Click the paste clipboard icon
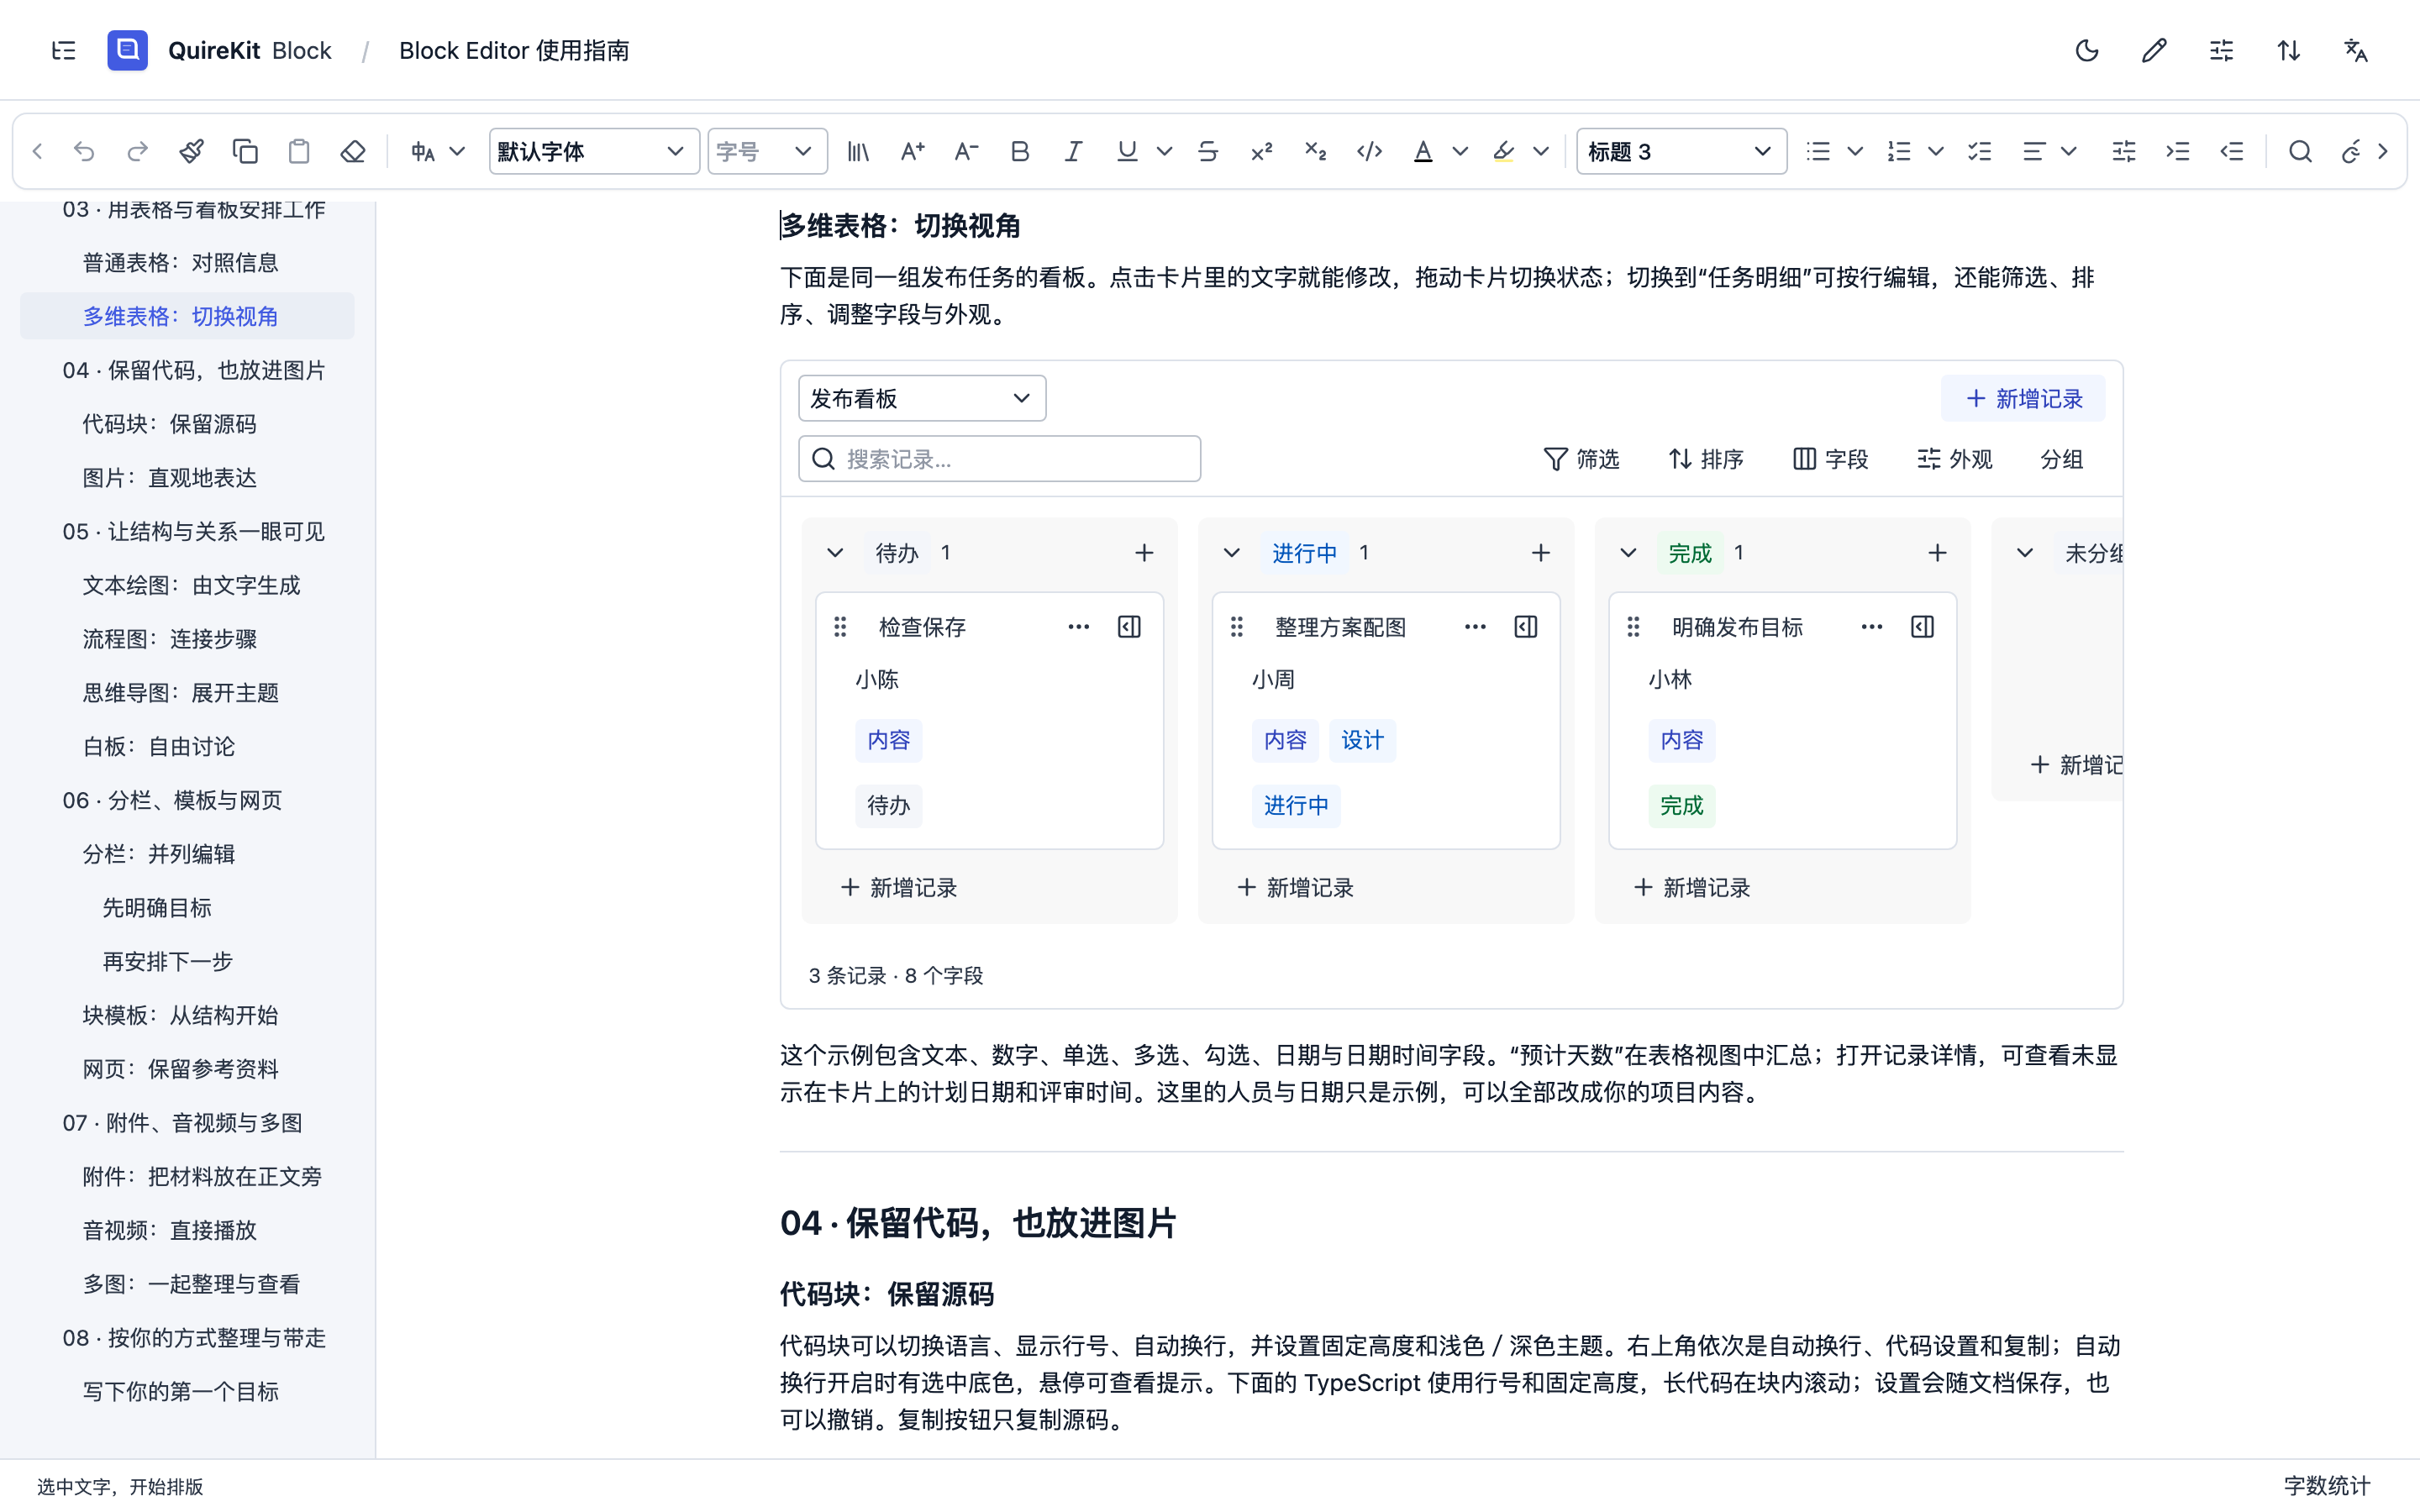The width and height of the screenshot is (2420, 1512). click(x=299, y=151)
